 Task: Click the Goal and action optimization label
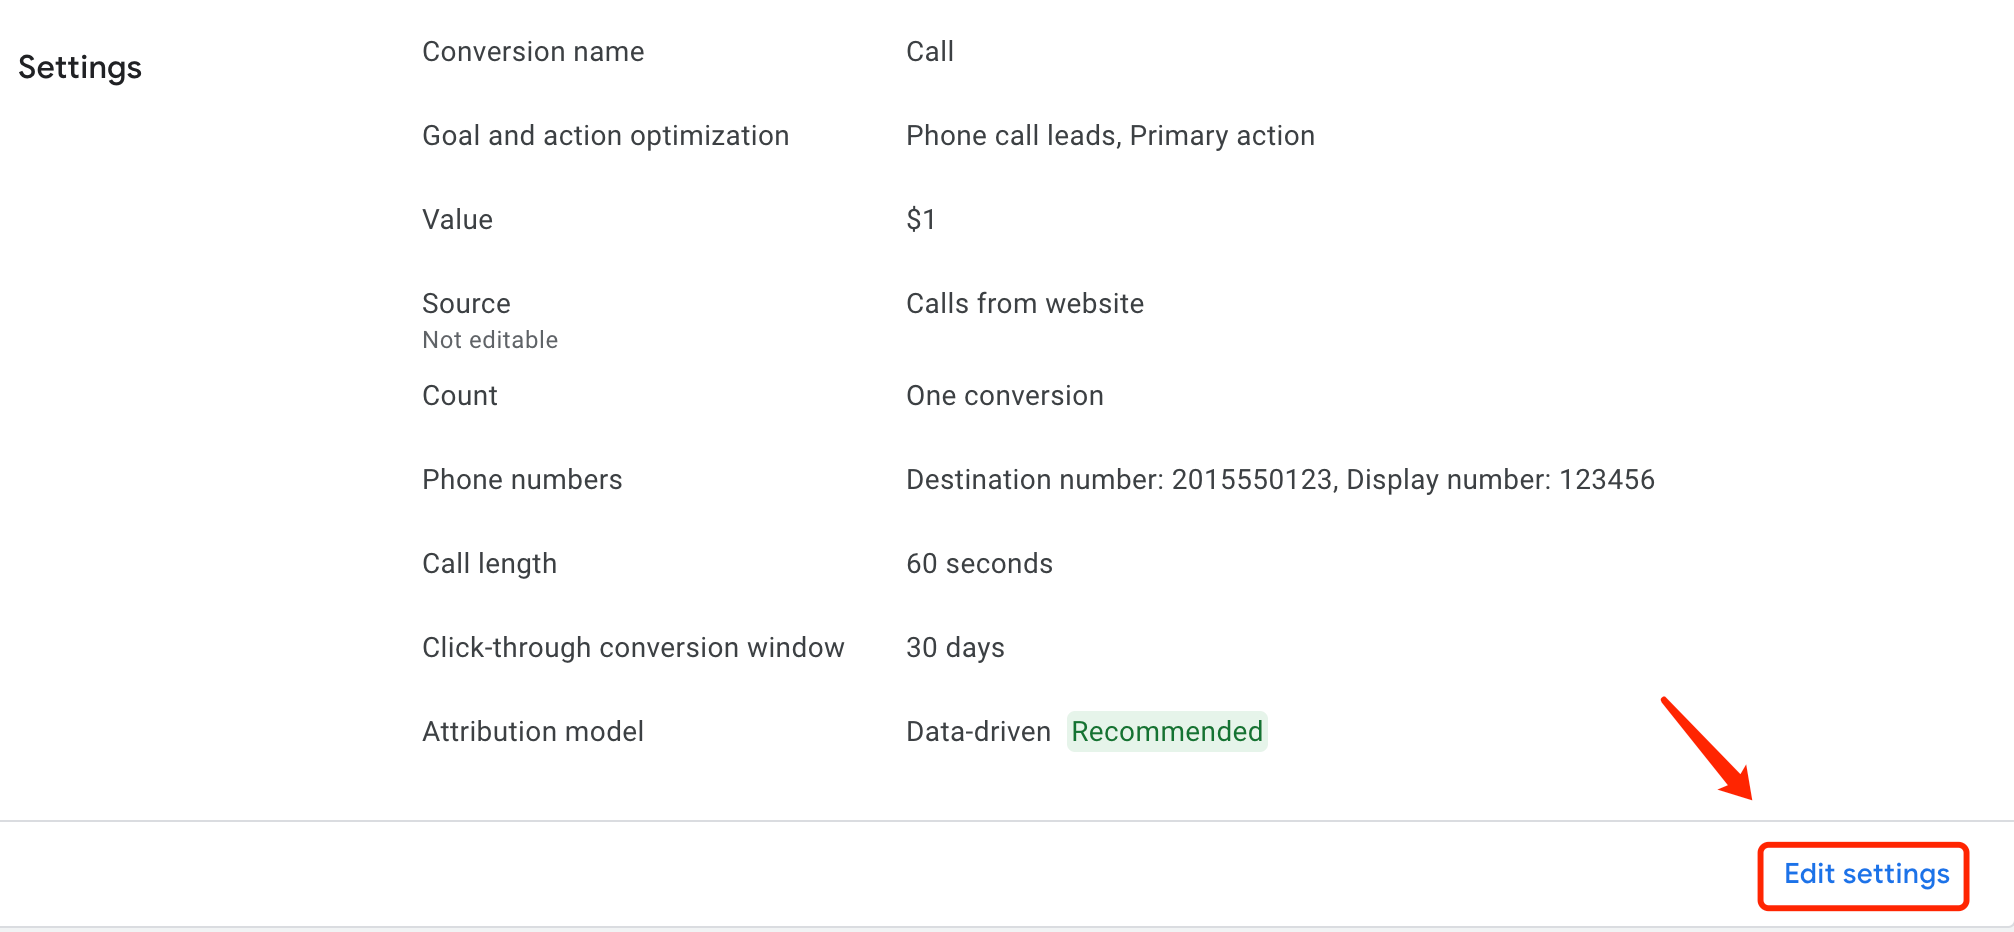(605, 136)
